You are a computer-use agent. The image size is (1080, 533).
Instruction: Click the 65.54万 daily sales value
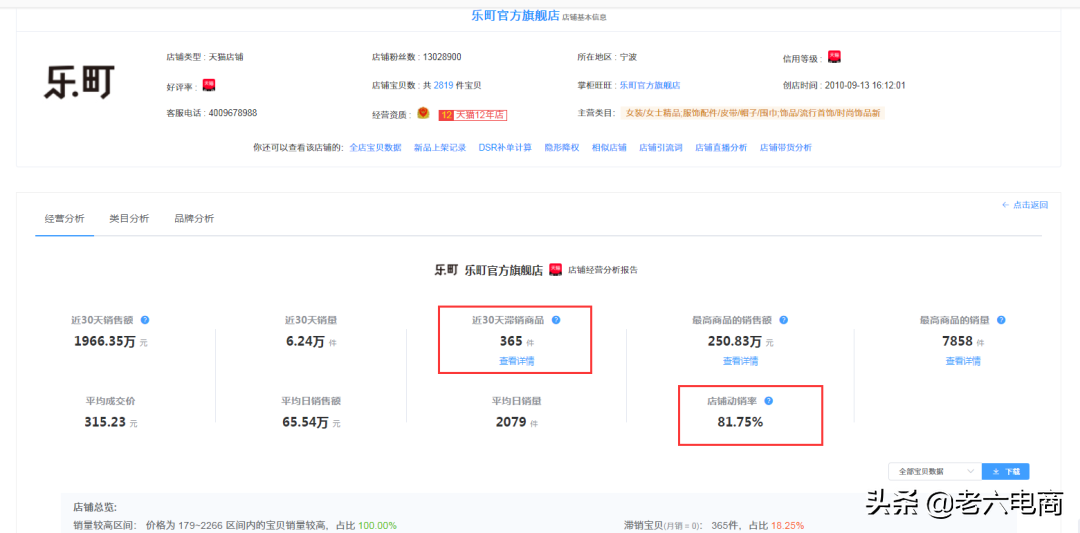(305, 421)
